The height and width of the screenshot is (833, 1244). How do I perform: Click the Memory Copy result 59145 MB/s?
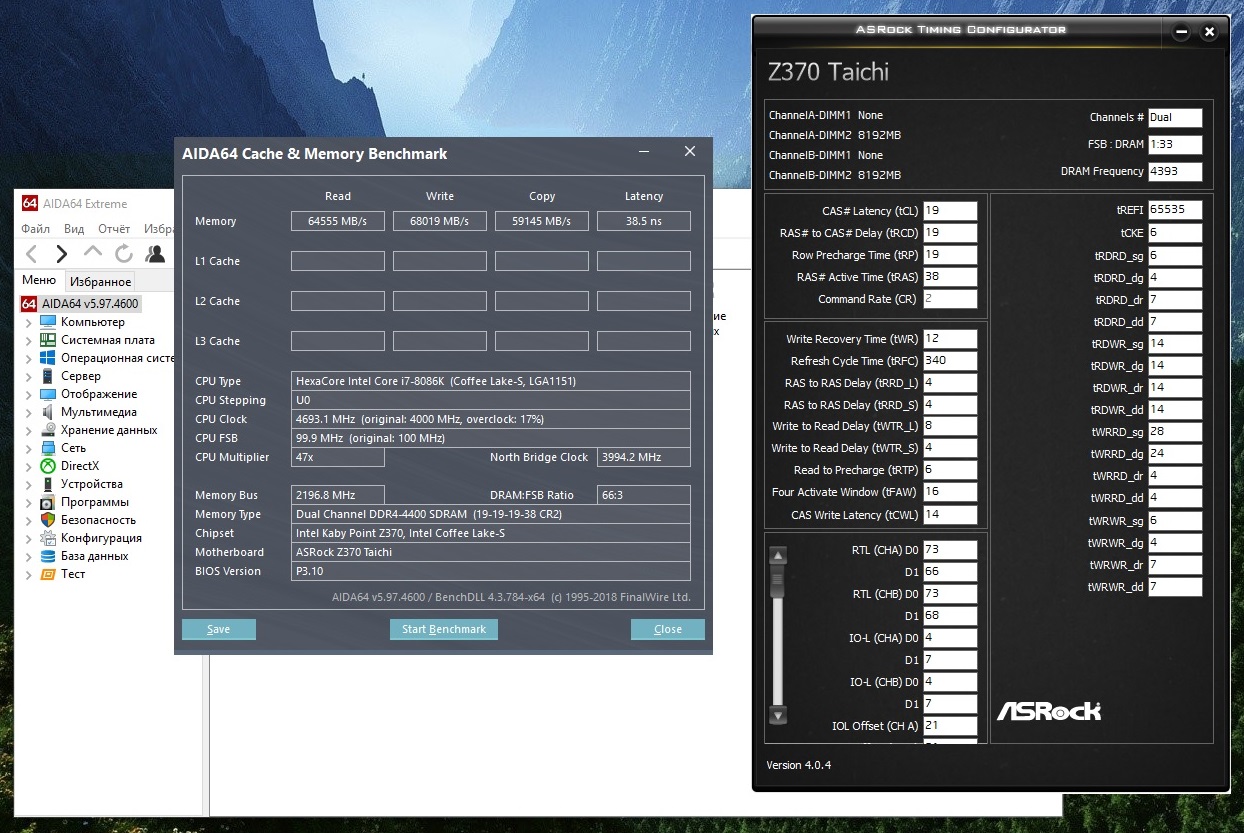click(x=542, y=221)
